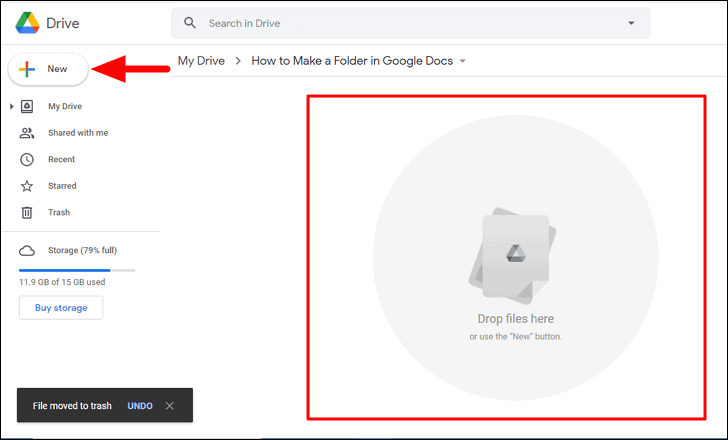Click the storage usage progress bar

point(77,270)
